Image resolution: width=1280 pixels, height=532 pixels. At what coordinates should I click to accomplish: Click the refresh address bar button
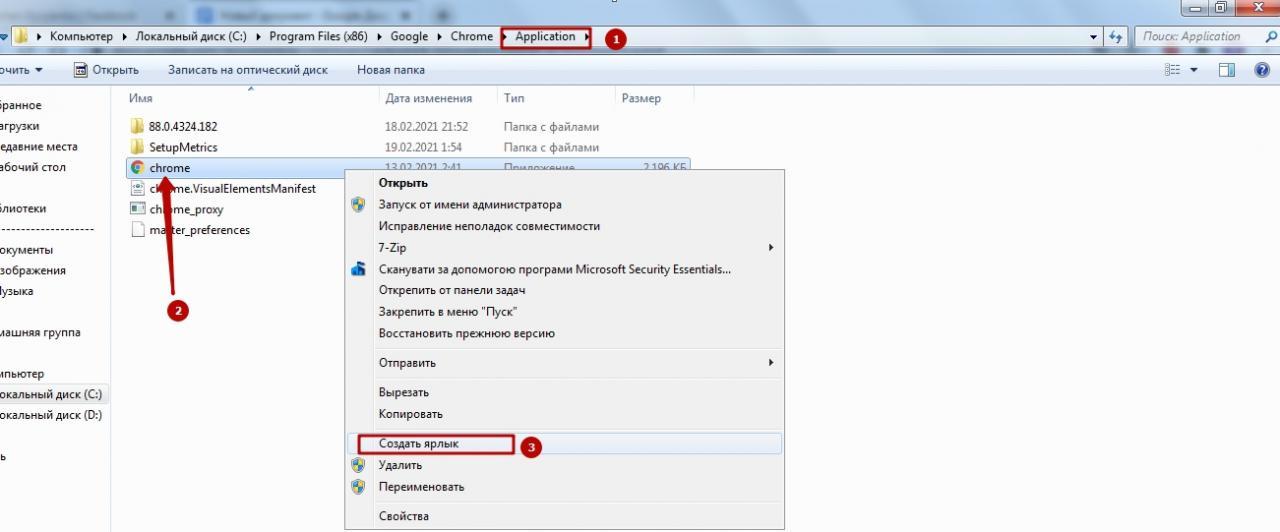tap(1117, 36)
